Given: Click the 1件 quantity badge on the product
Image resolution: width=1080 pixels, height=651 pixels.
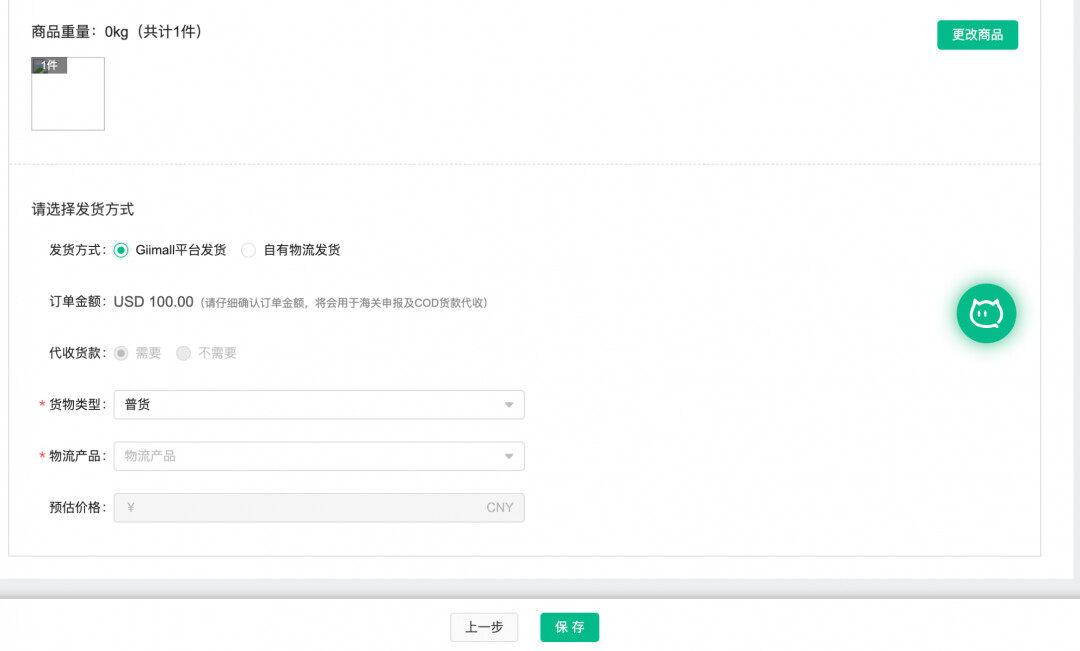Looking at the screenshot, I should [x=49, y=66].
